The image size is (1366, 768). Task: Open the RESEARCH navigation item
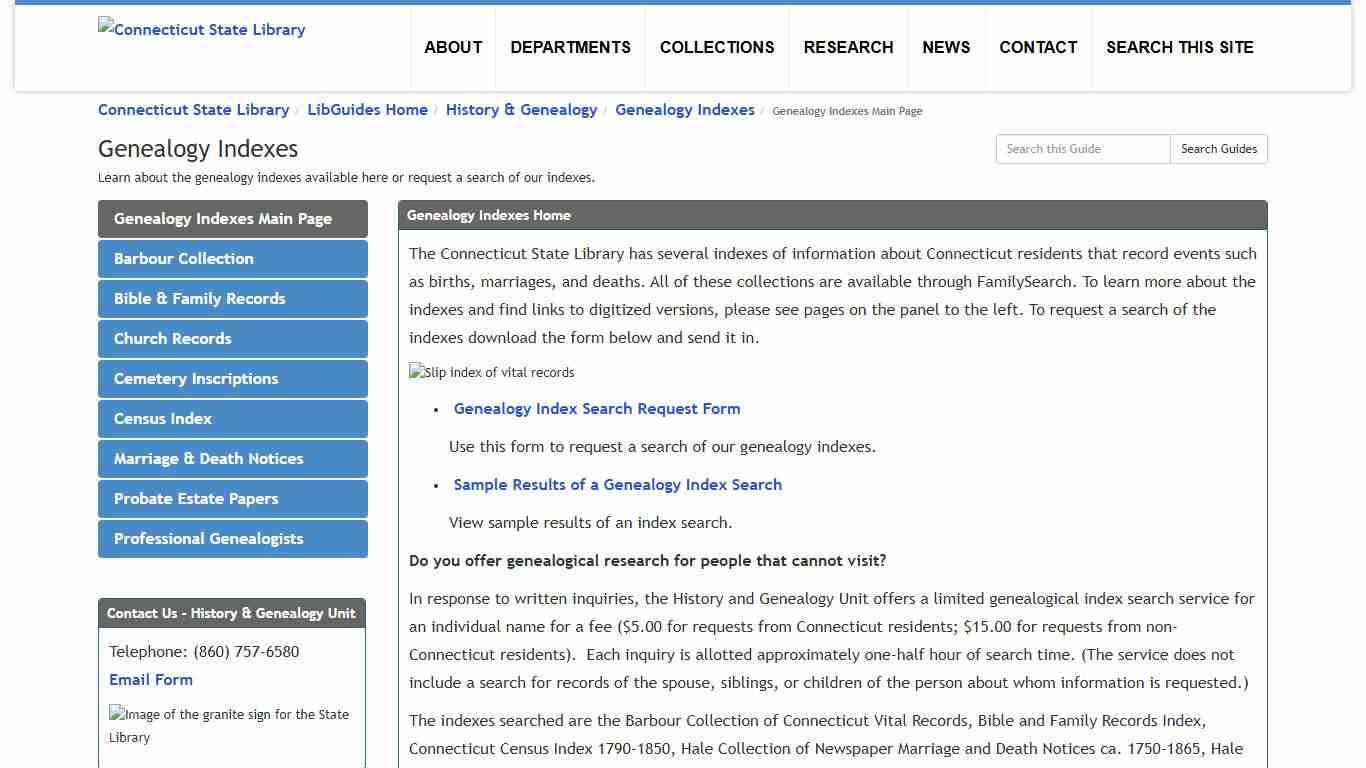(848, 47)
